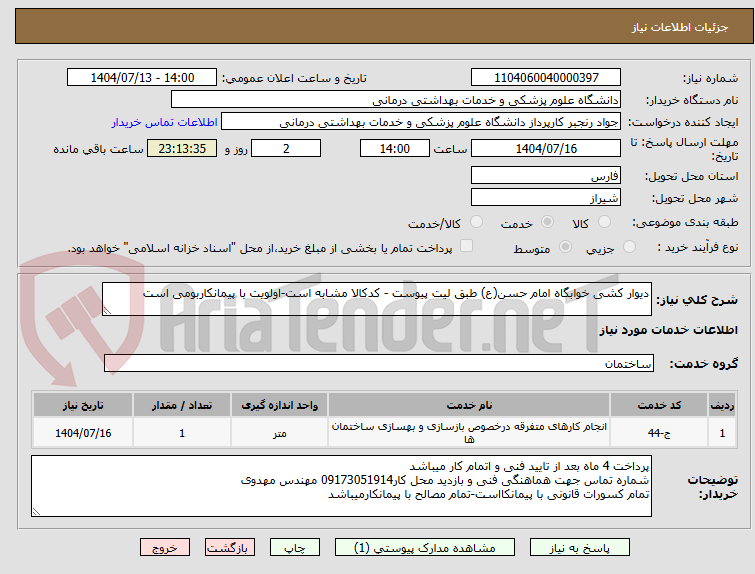This screenshot has height=574, width=755.
Task: Click the 'کد خدمت' column header
Action: [x=659, y=405]
